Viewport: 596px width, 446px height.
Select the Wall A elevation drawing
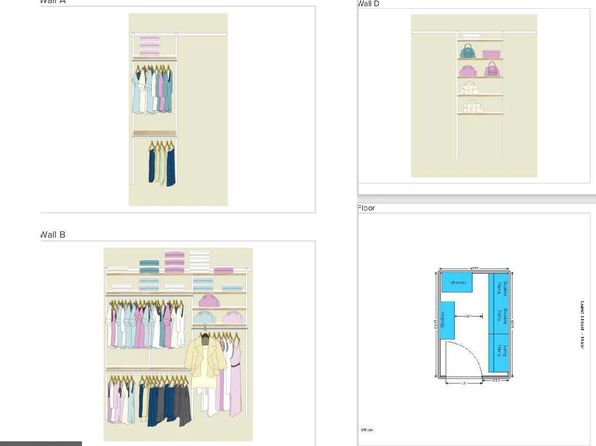click(x=178, y=110)
